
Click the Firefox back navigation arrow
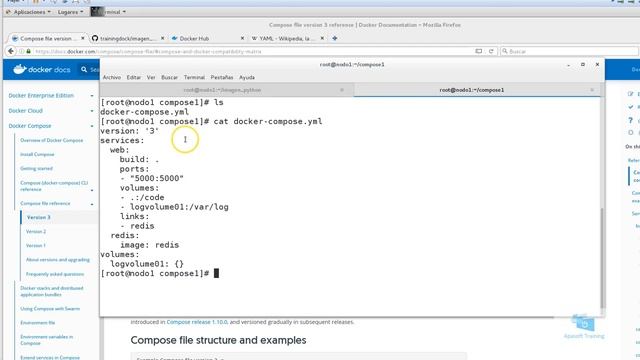tap(11, 51)
